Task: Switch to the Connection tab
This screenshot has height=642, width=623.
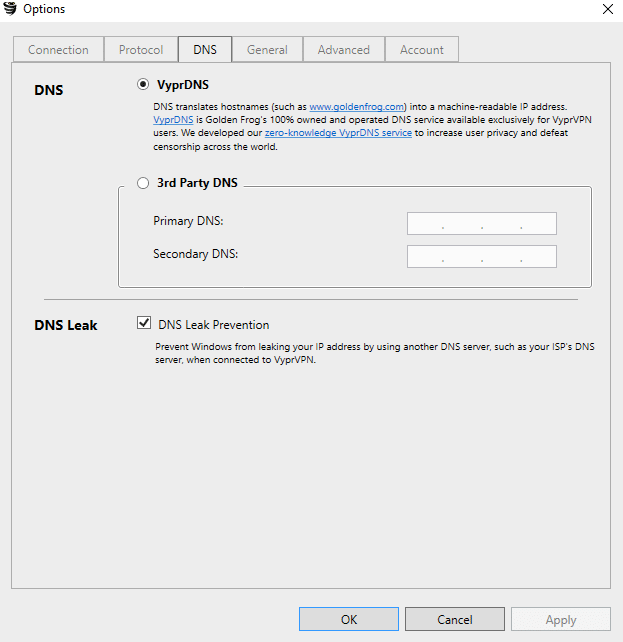Action: coord(58,50)
